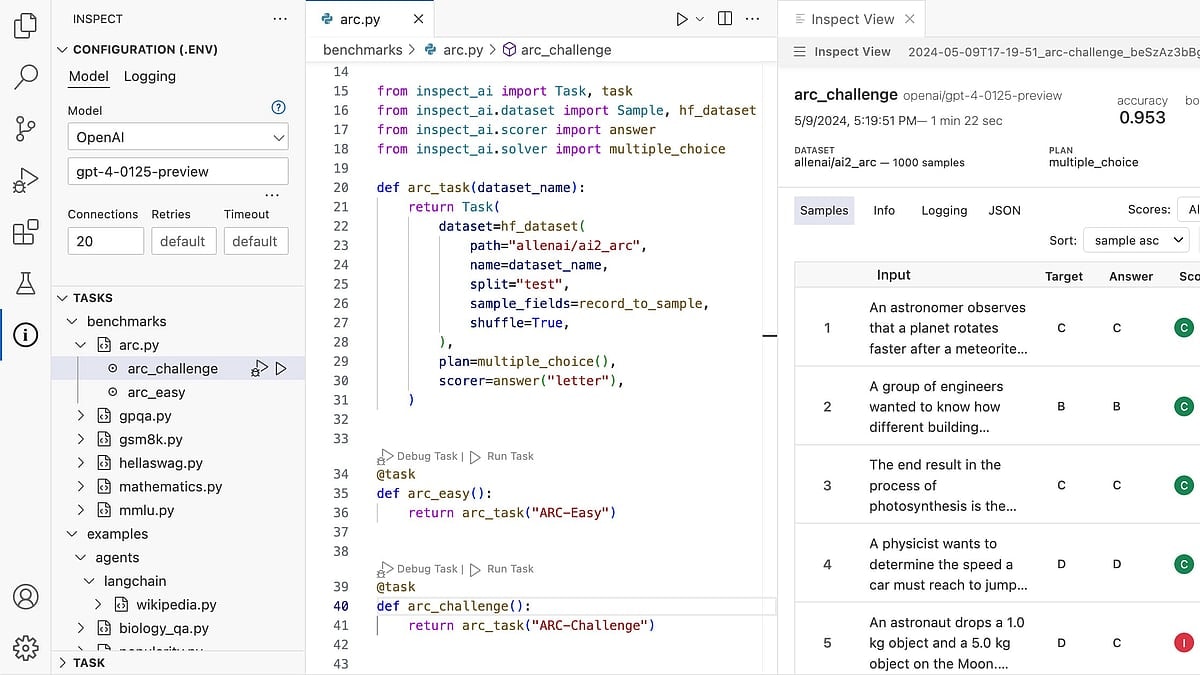Open the Explorer view in activity bar
The image size is (1200, 675).
[26, 25]
